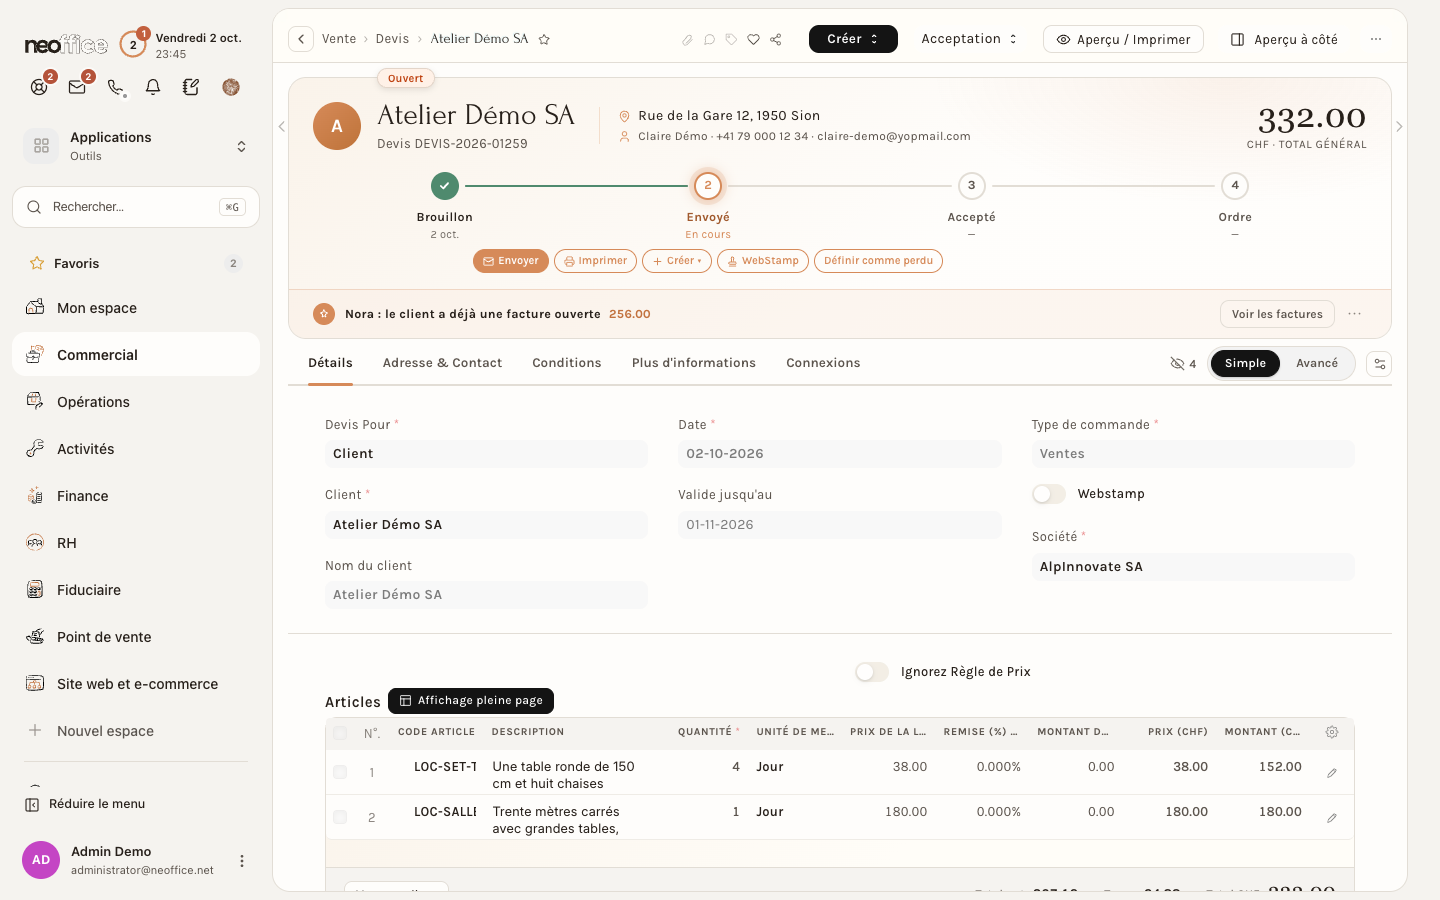Expand the orange-outlined Créer menu under the steps

click(677, 261)
